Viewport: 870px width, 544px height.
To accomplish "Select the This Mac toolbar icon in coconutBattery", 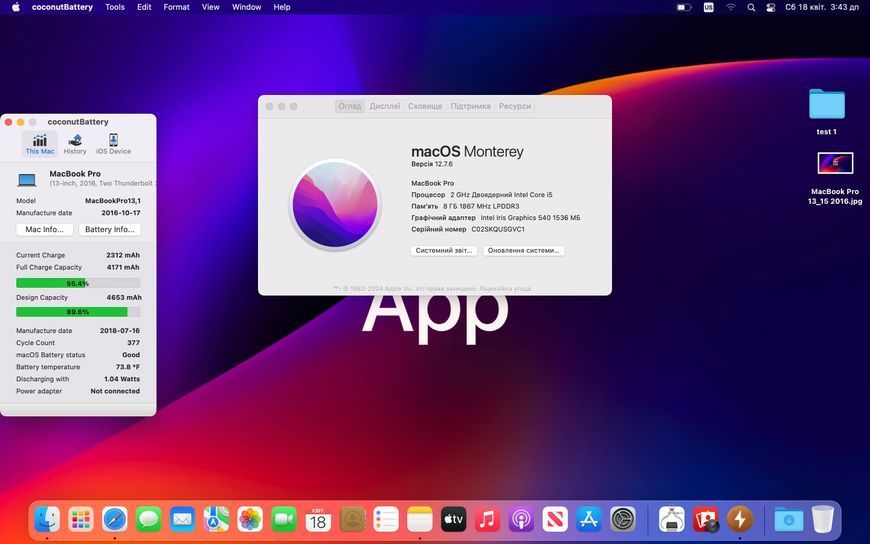I will [x=39, y=144].
